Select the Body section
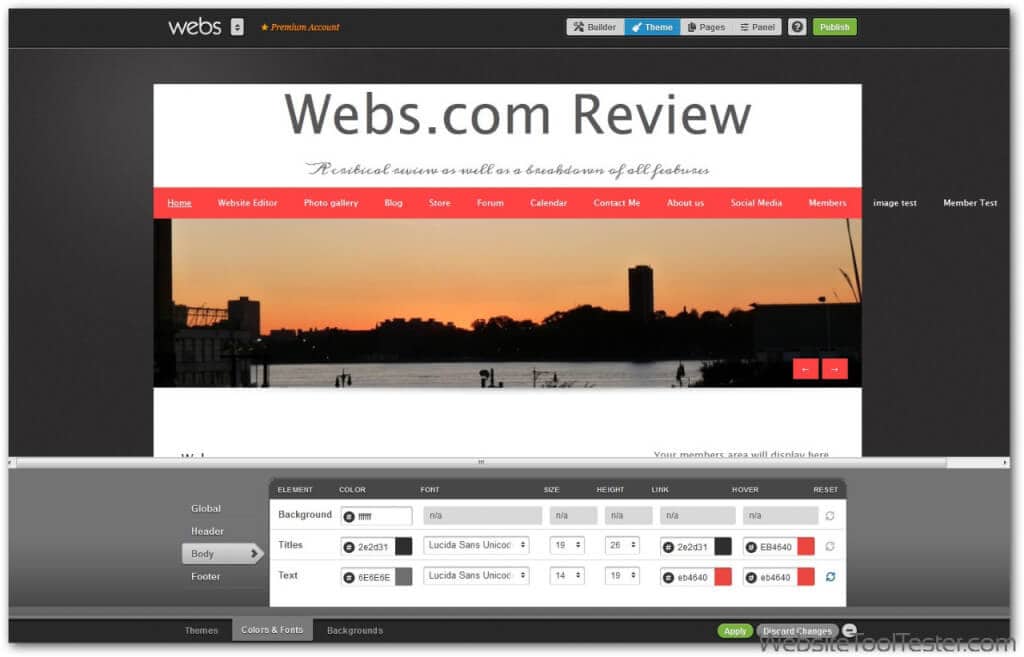Screen dimensions: 1024x657 pyautogui.click(x=222, y=554)
